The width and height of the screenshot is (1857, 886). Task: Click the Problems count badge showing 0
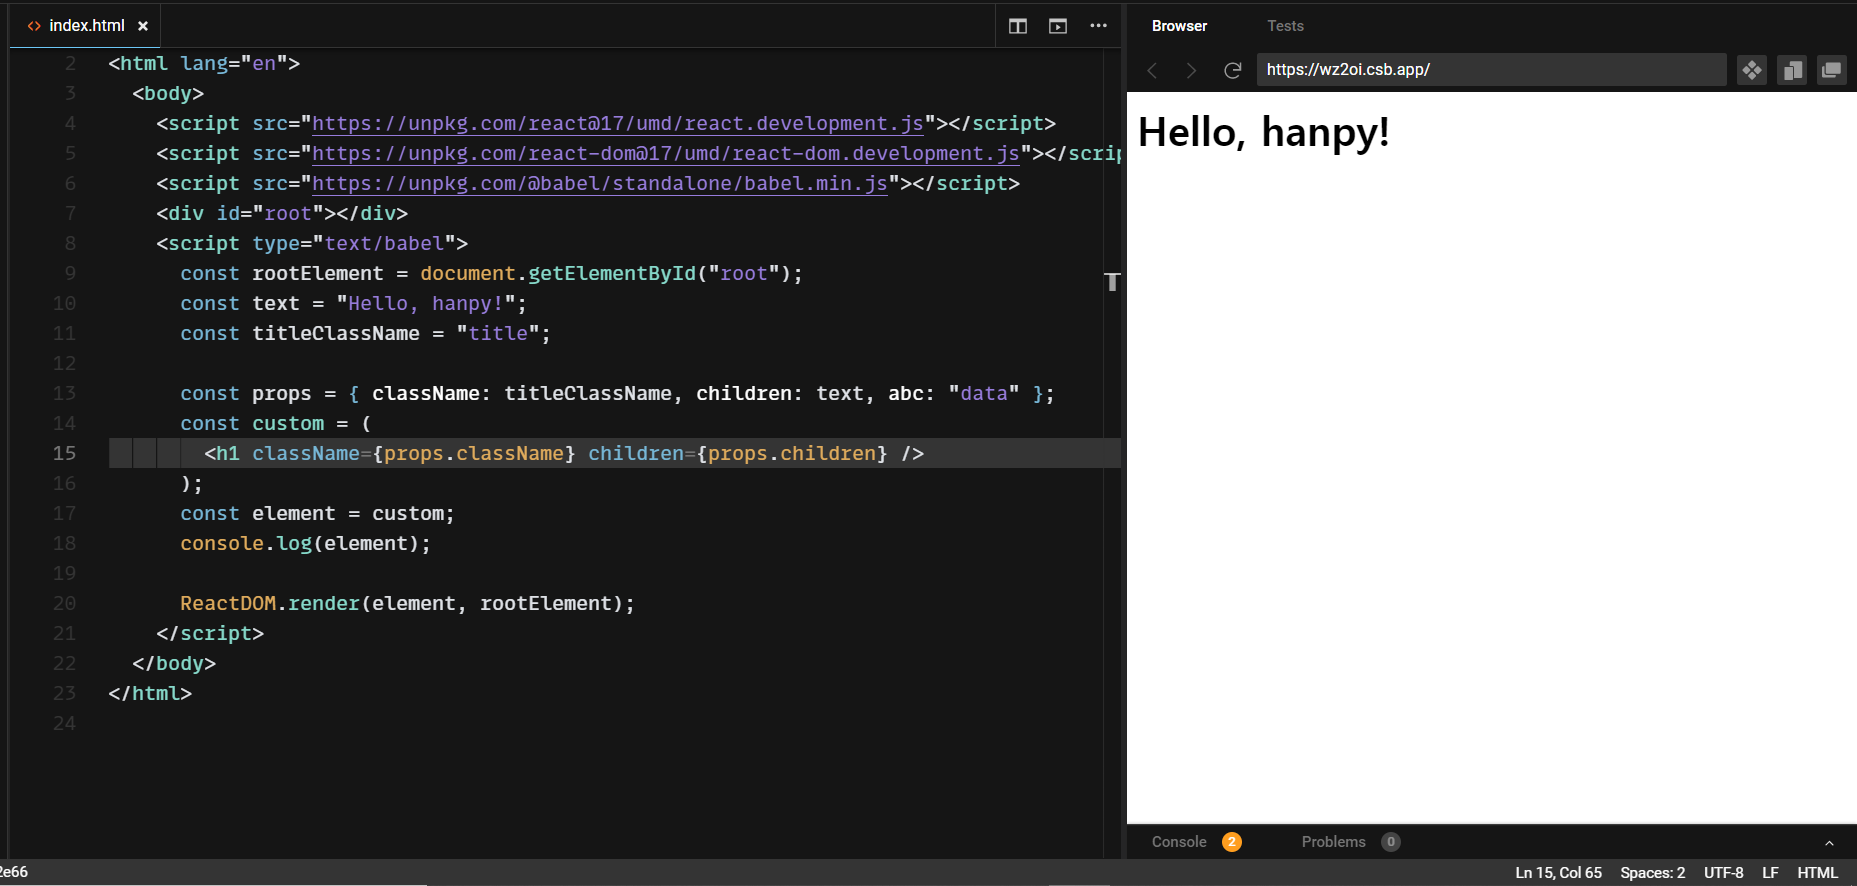click(1391, 842)
